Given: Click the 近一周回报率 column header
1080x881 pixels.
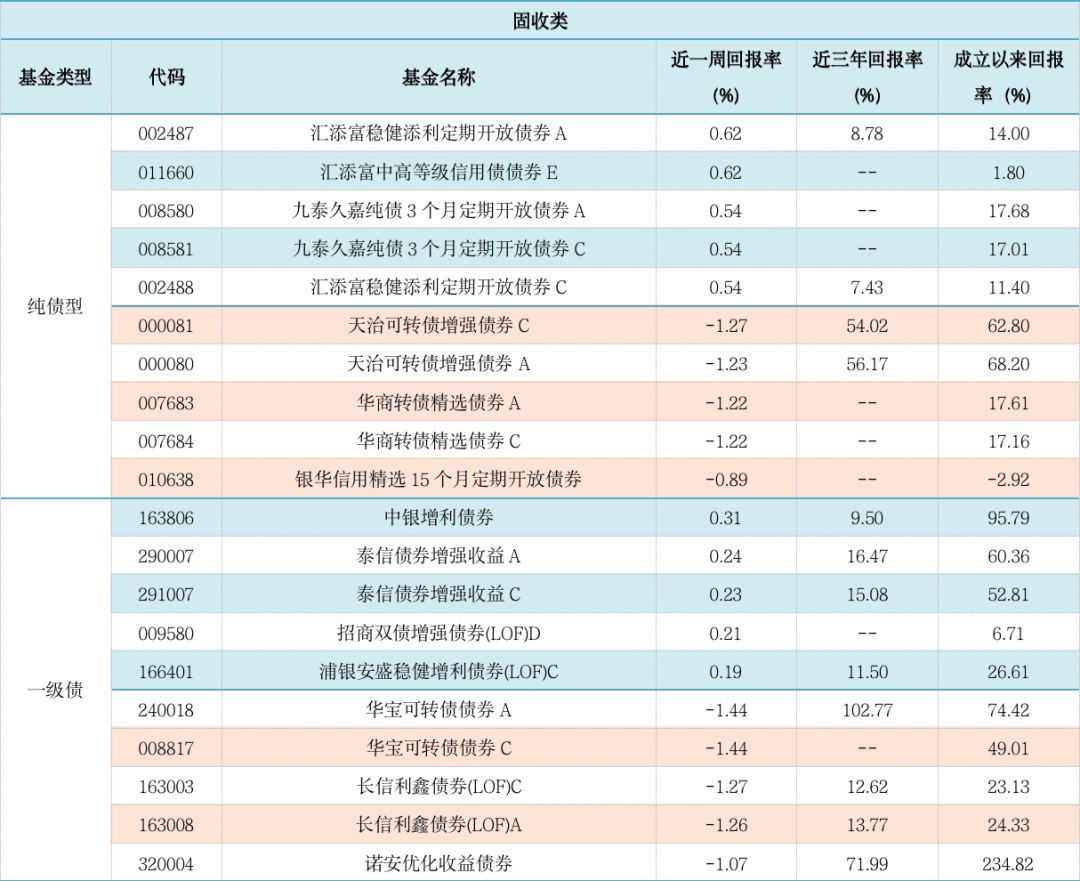Looking at the screenshot, I should click(726, 76).
